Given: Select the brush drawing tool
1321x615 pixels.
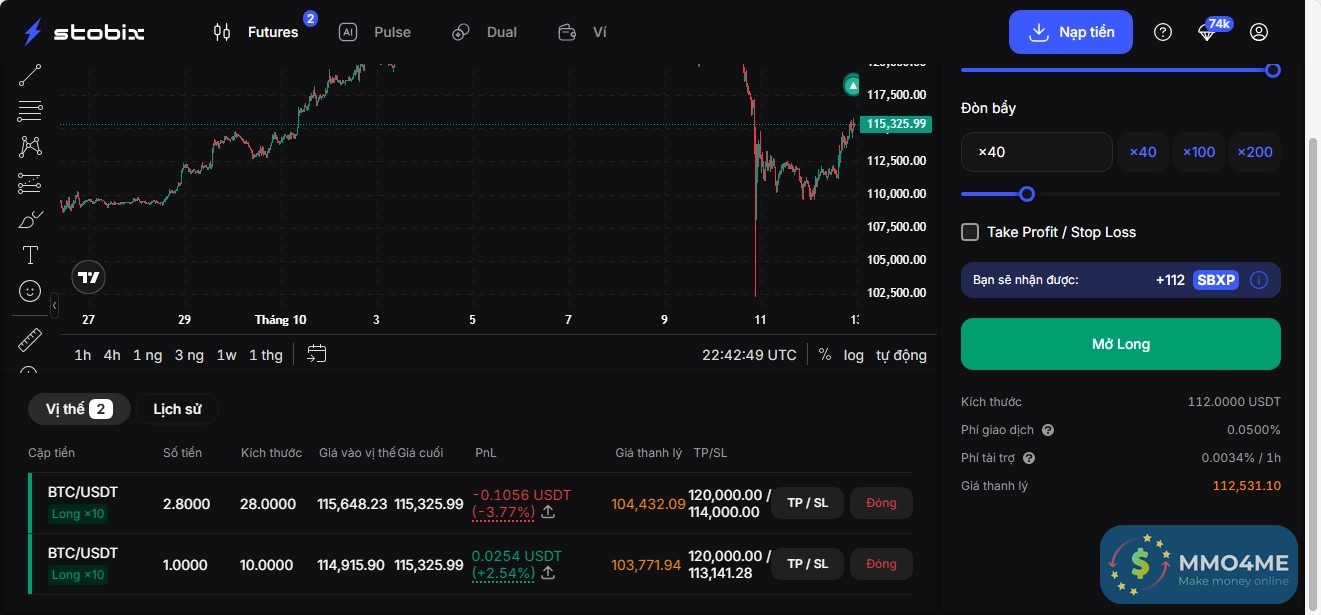Looking at the screenshot, I should click(x=30, y=219).
